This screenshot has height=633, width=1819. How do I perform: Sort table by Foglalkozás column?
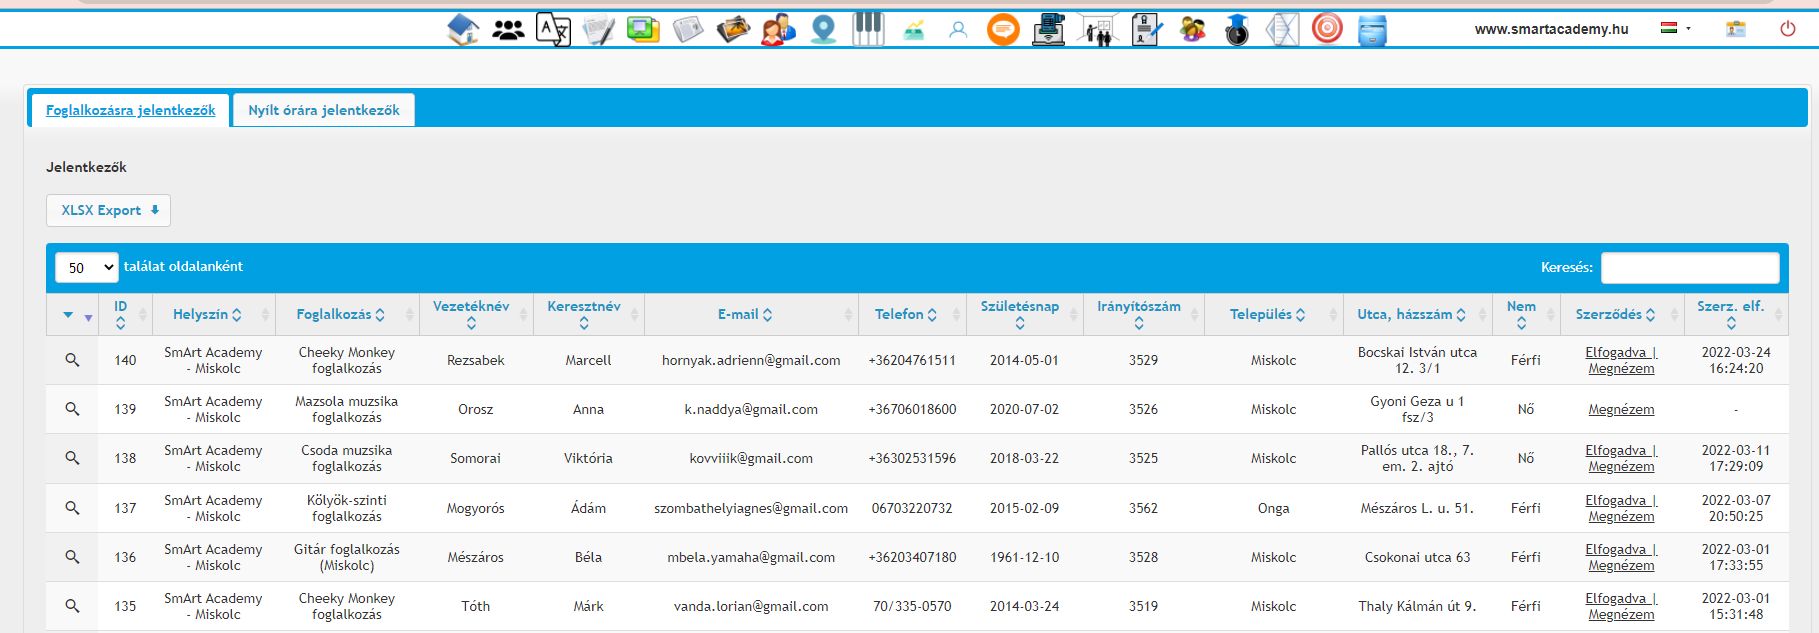(340, 314)
